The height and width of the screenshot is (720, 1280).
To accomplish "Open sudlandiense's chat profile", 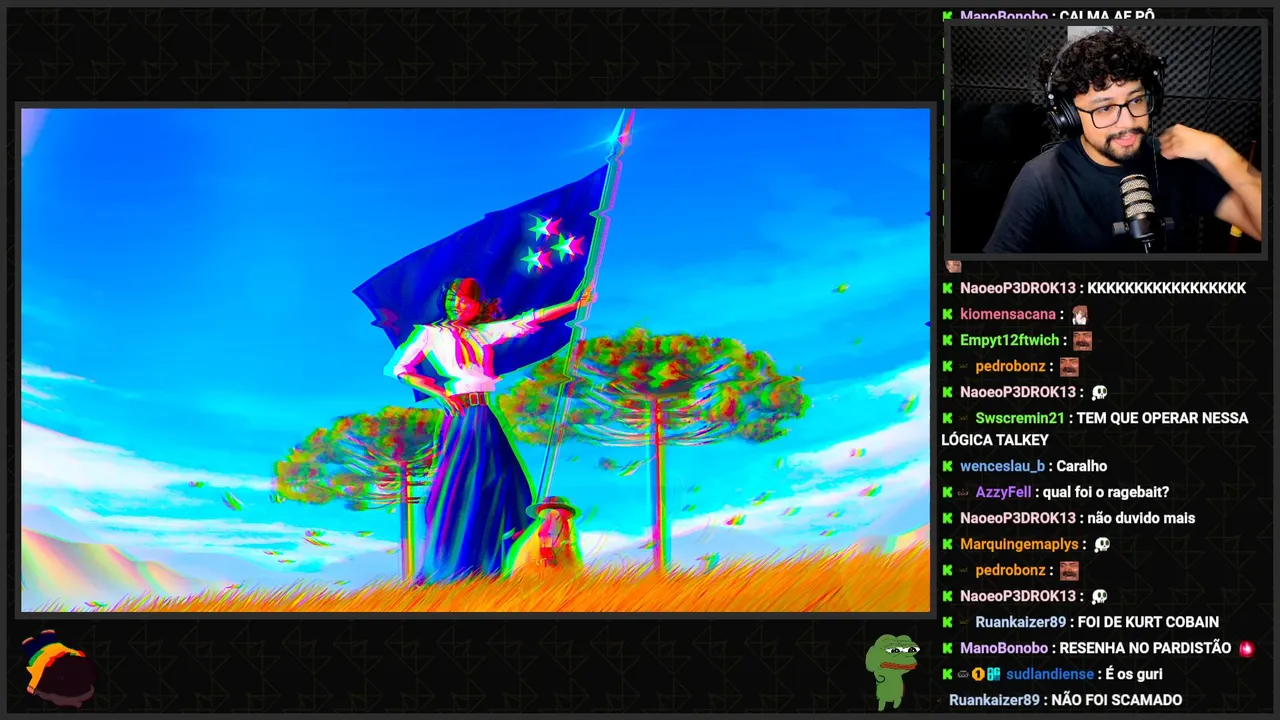I will point(1048,674).
